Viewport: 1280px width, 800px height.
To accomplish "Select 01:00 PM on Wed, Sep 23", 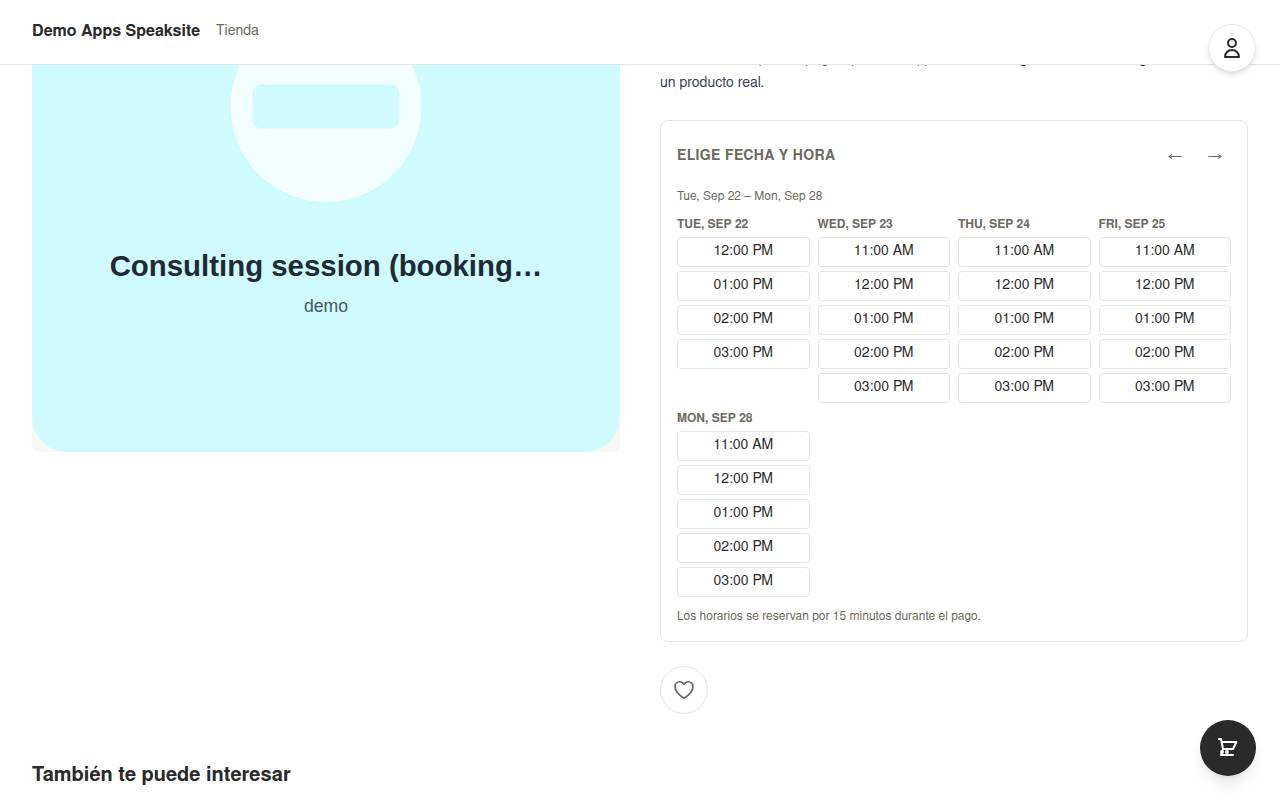I will click(884, 319).
